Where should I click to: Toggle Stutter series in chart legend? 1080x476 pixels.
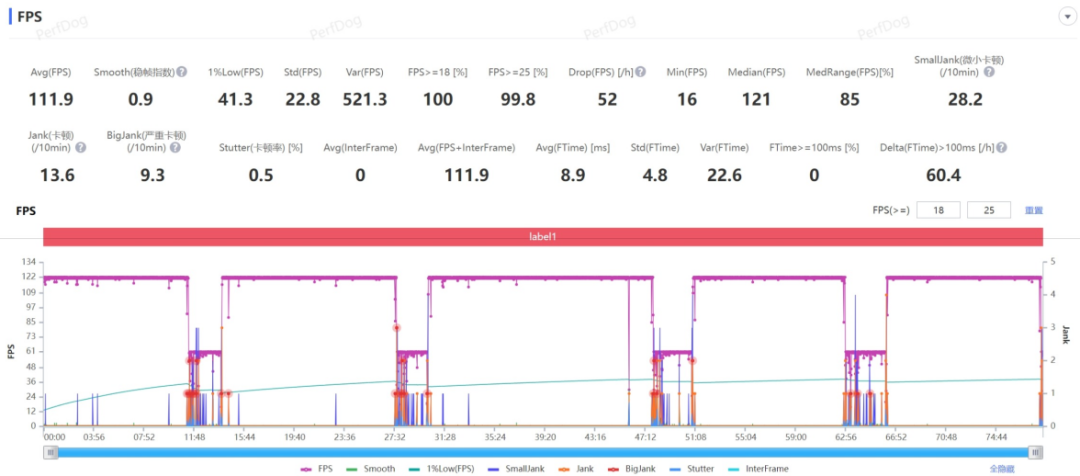coord(694,468)
